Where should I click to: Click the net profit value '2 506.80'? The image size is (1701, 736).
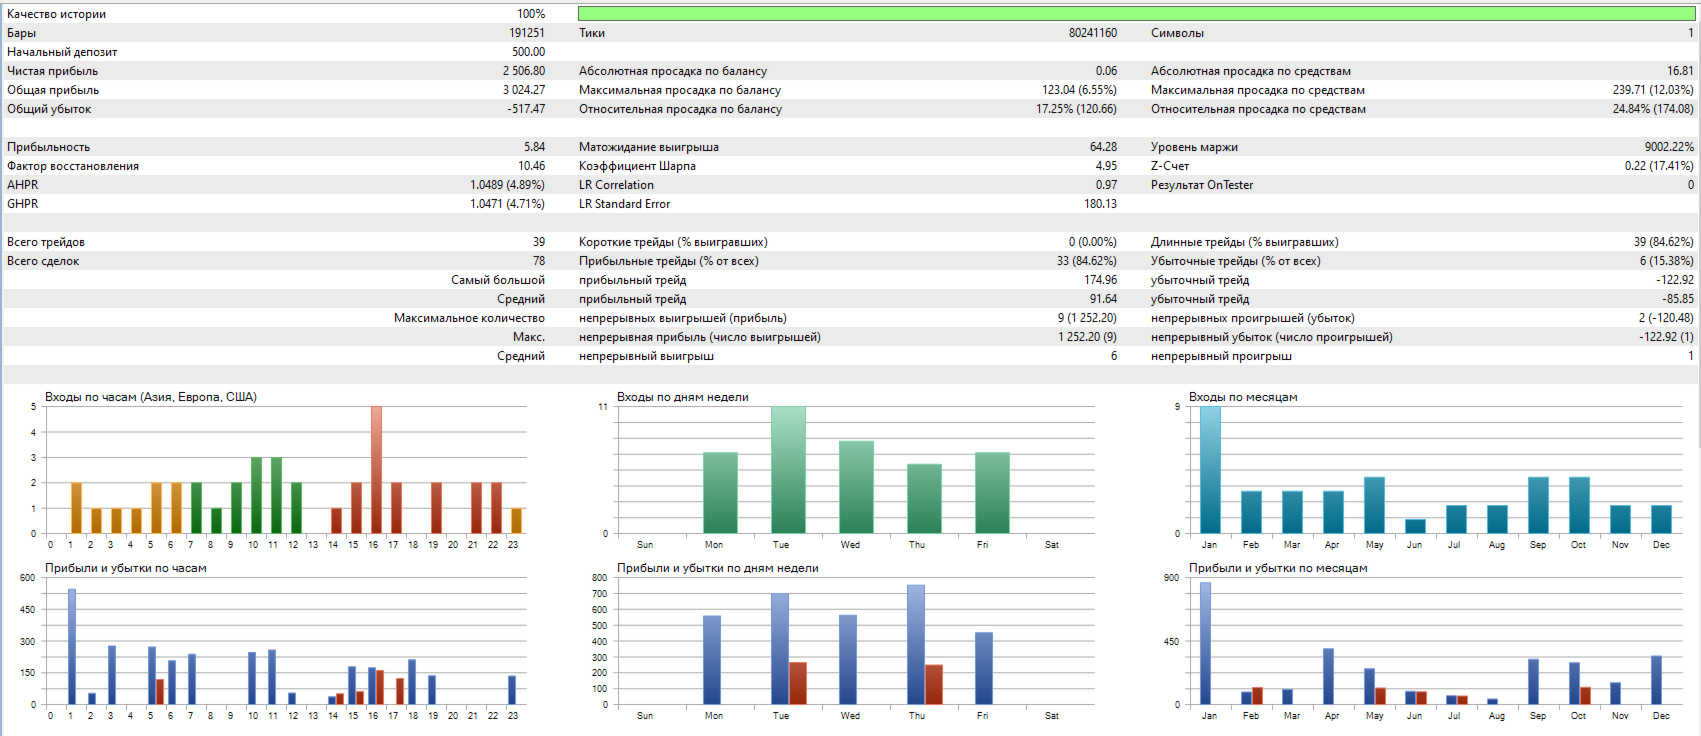click(x=524, y=71)
